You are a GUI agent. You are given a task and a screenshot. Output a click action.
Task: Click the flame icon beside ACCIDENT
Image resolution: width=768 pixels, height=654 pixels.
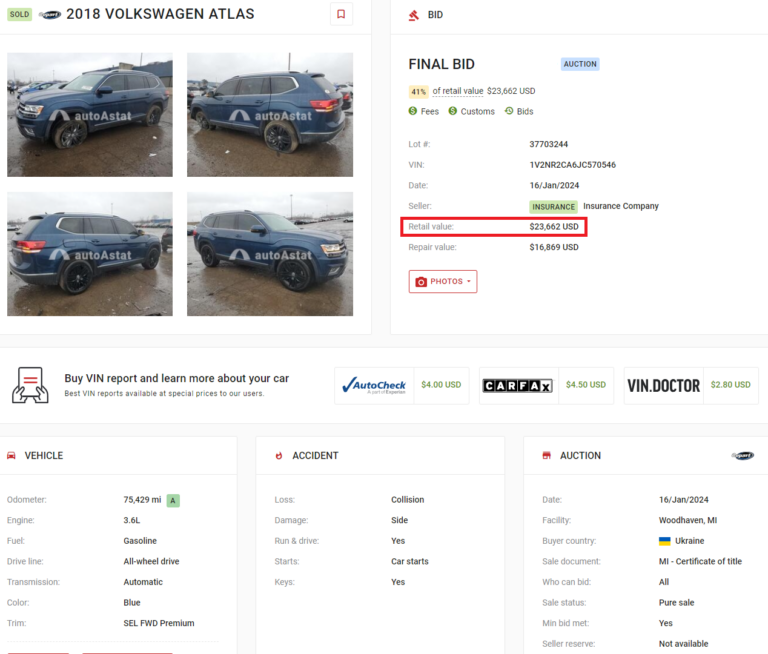(279, 455)
